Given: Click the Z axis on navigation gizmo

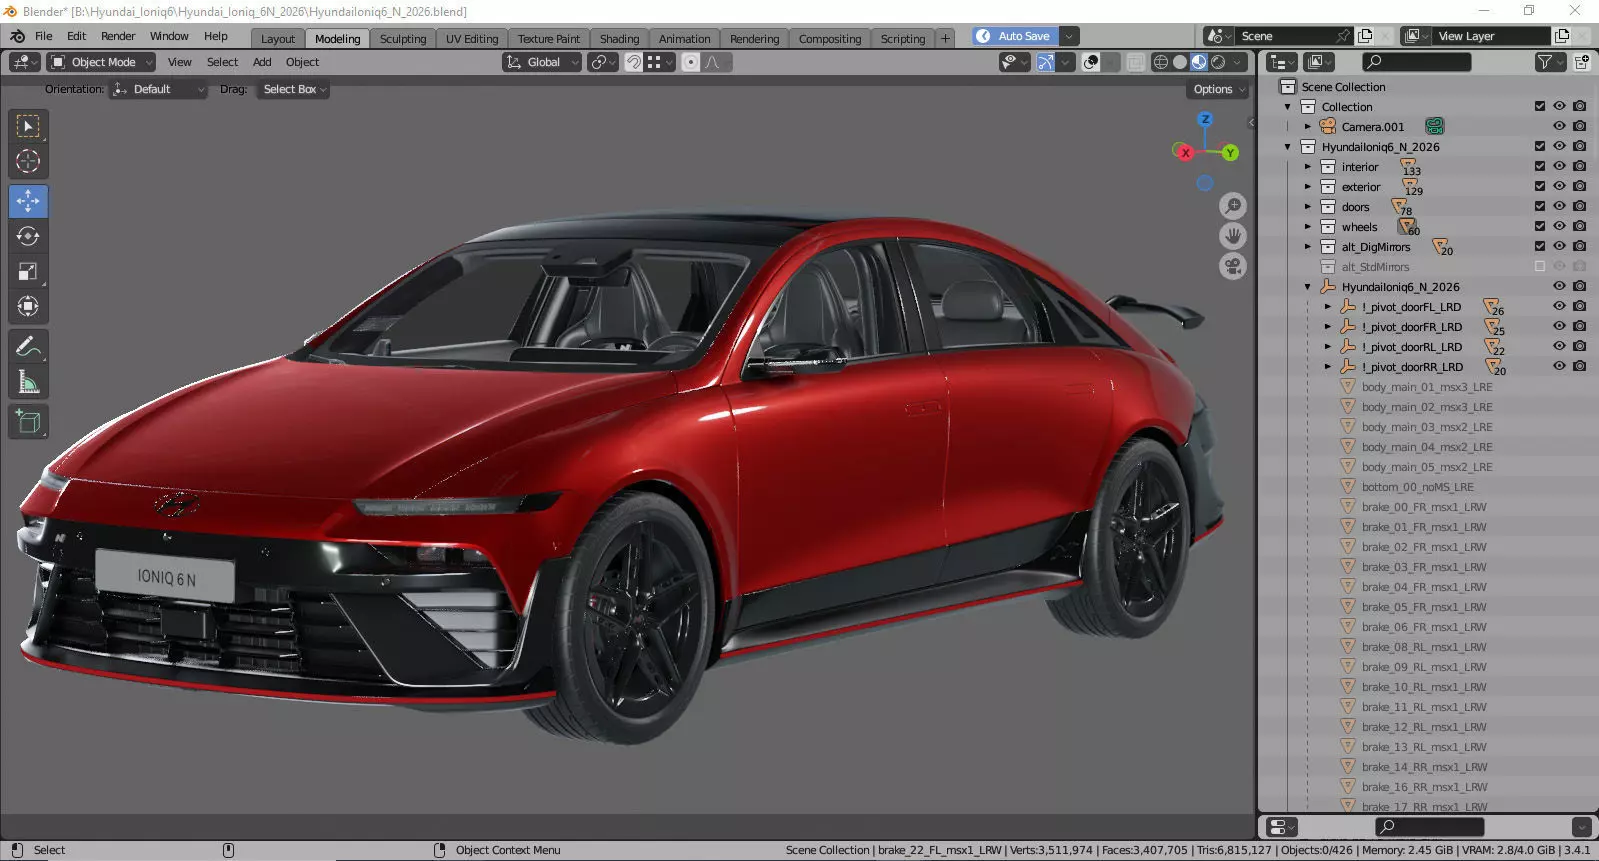Looking at the screenshot, I should pyautogui.click(x=1205, y=119).
